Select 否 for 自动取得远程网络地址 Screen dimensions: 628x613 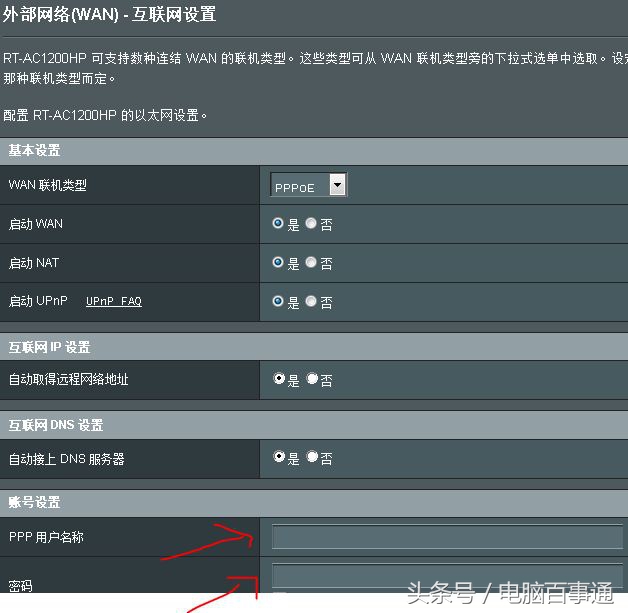click(312, 378)
